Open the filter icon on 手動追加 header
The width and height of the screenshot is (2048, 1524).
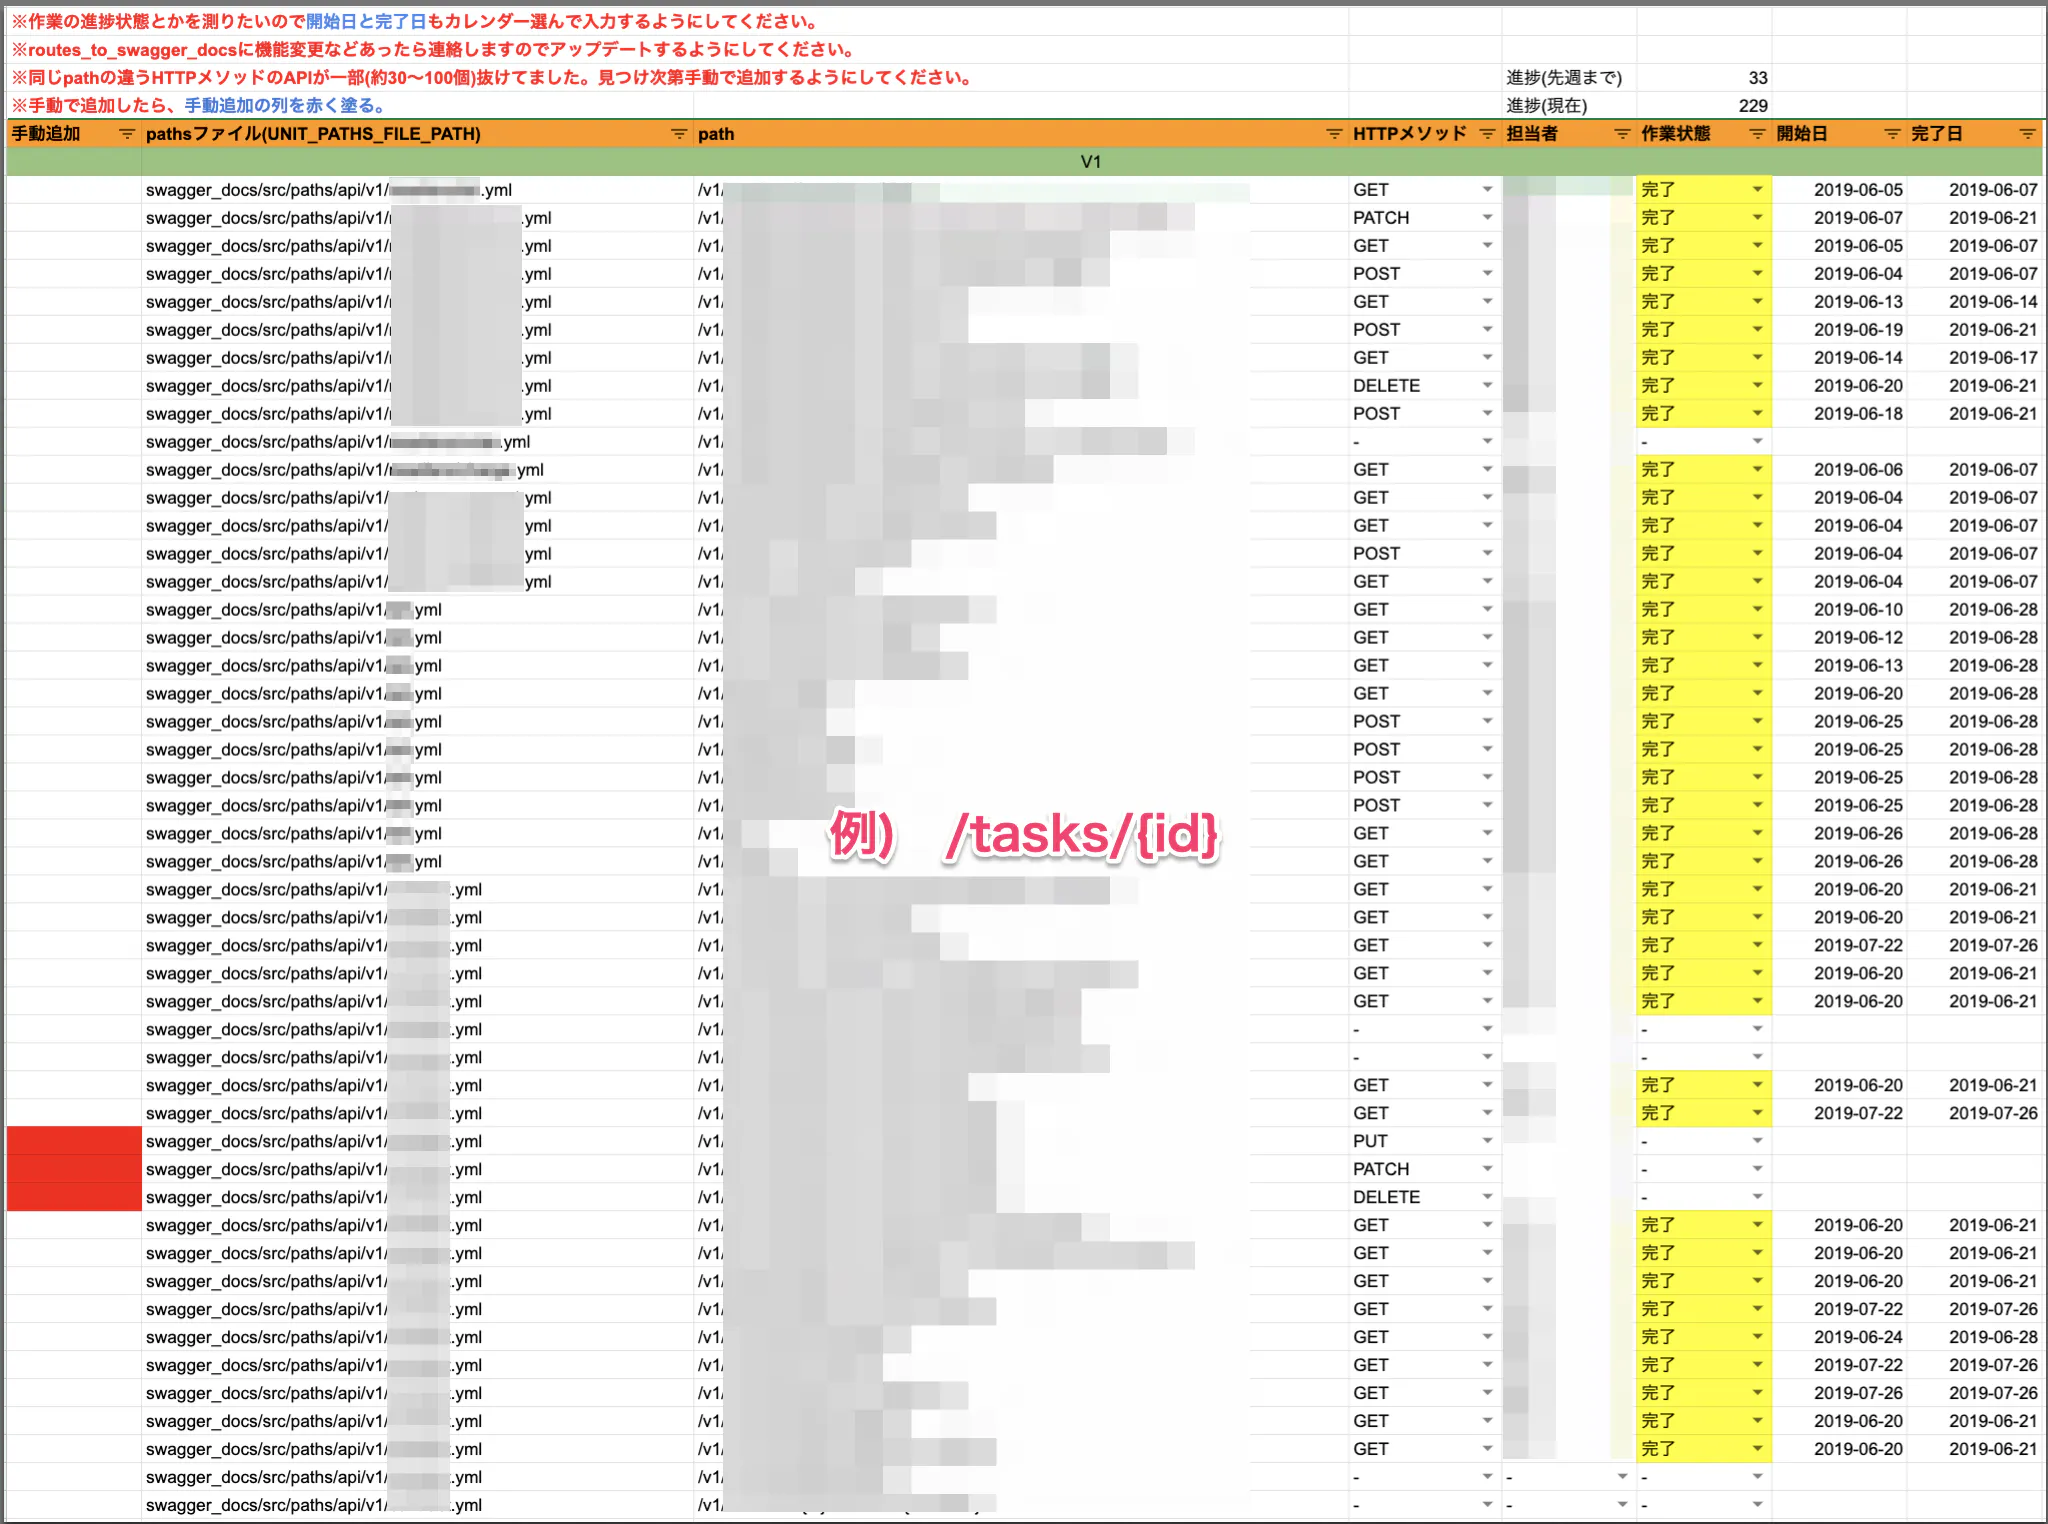[126, 134]
